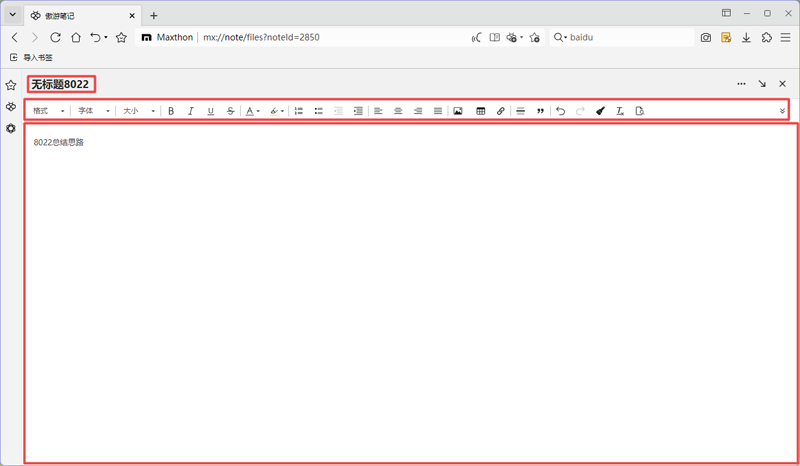800x466 pixels.
Task: Click the shrink arrow beside note close
Action: (762, 84)
